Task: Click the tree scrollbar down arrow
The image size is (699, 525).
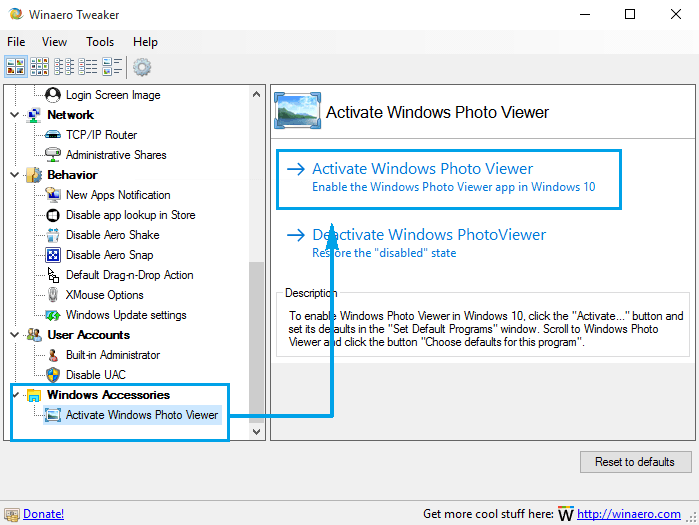Action: 256,431
